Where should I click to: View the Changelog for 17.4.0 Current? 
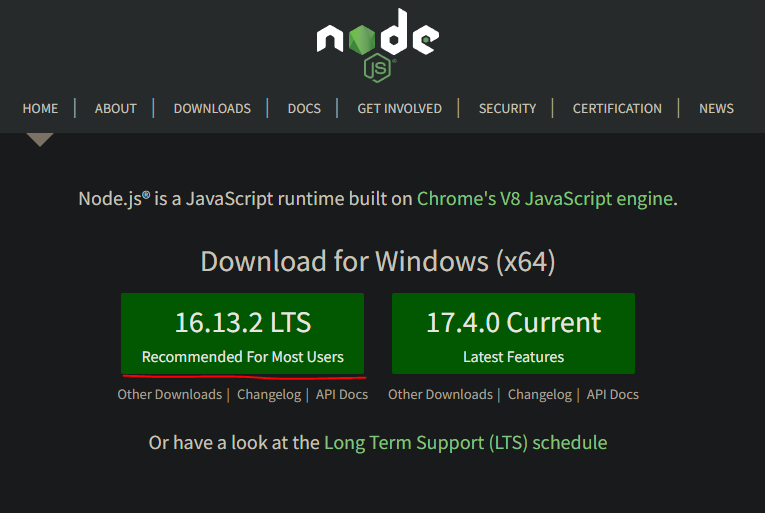click(x=540, y=394)
